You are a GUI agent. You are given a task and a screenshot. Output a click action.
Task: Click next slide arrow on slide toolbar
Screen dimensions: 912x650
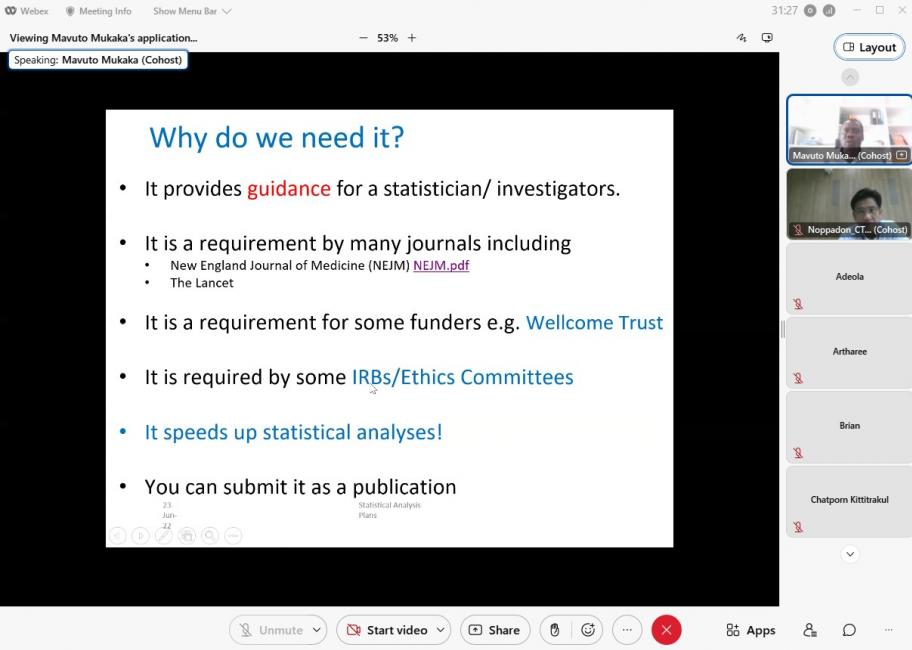(140, 535)
